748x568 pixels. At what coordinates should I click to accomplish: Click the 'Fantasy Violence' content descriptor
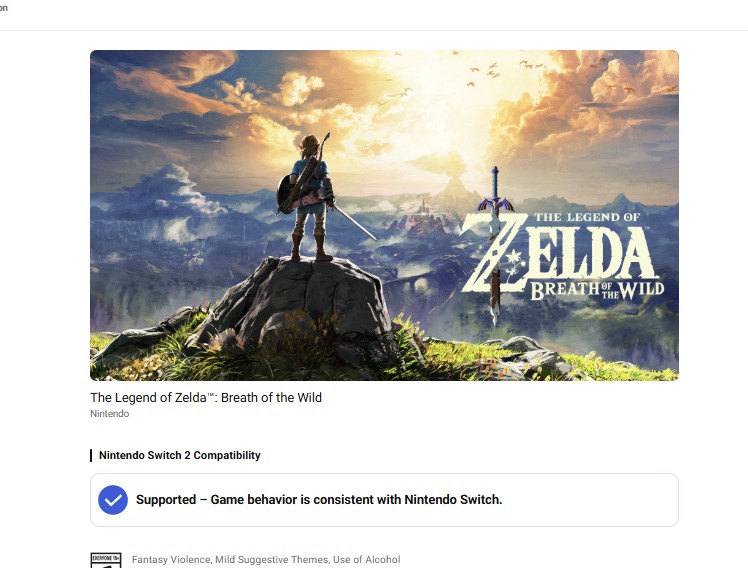pyautogui.click(x=171, y=559)
